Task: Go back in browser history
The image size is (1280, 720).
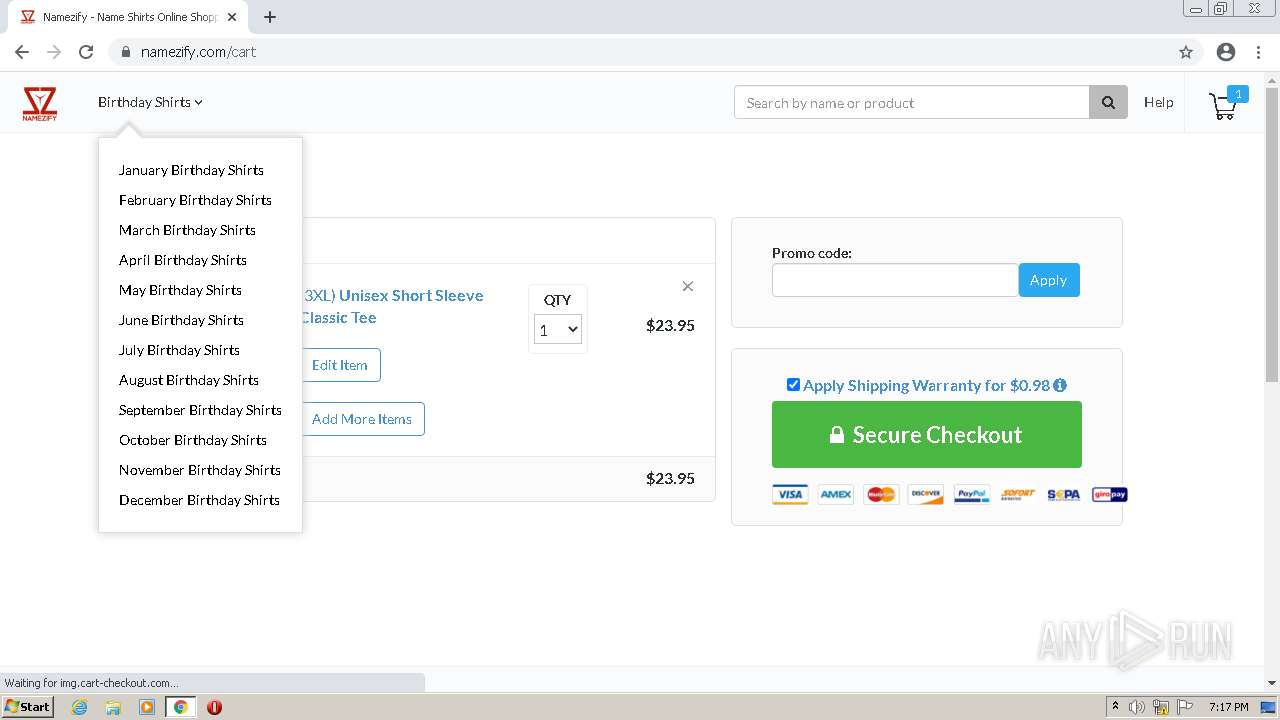Action: (22, 52)
